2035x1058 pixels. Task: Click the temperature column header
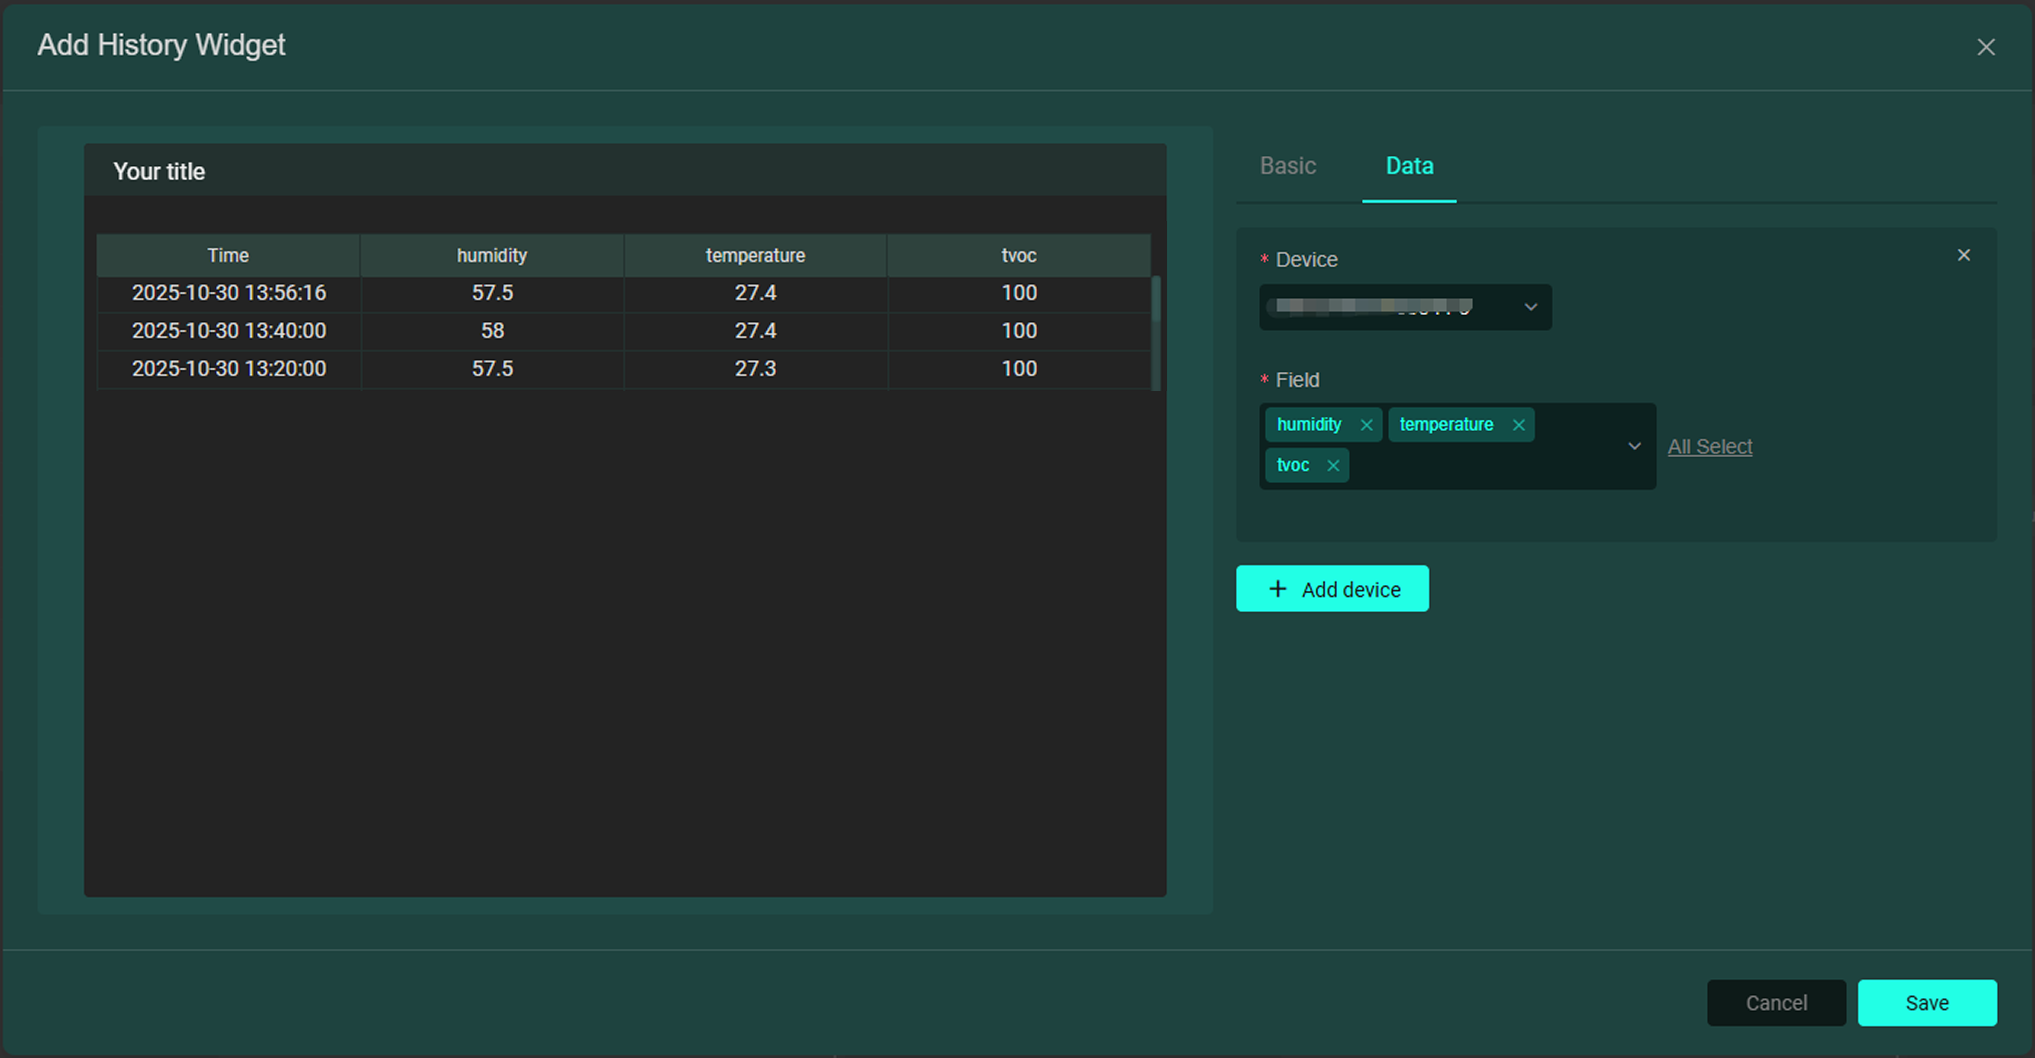755,256
